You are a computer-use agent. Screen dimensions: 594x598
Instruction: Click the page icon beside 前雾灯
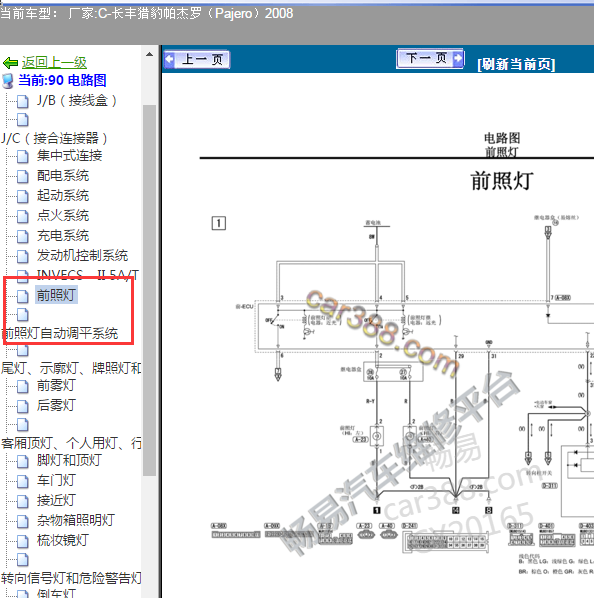[22, 386]
